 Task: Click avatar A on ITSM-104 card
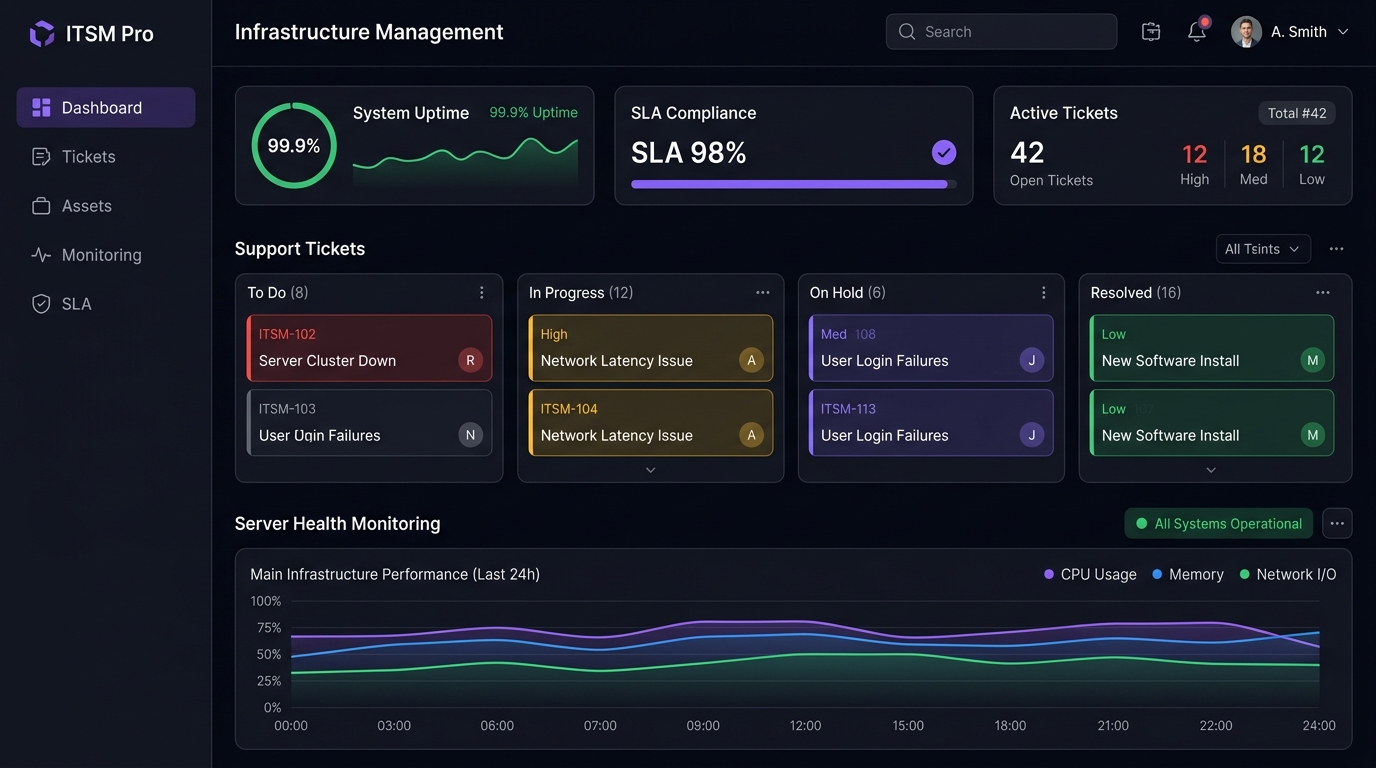pyautogui.click(x=751, y=435)
